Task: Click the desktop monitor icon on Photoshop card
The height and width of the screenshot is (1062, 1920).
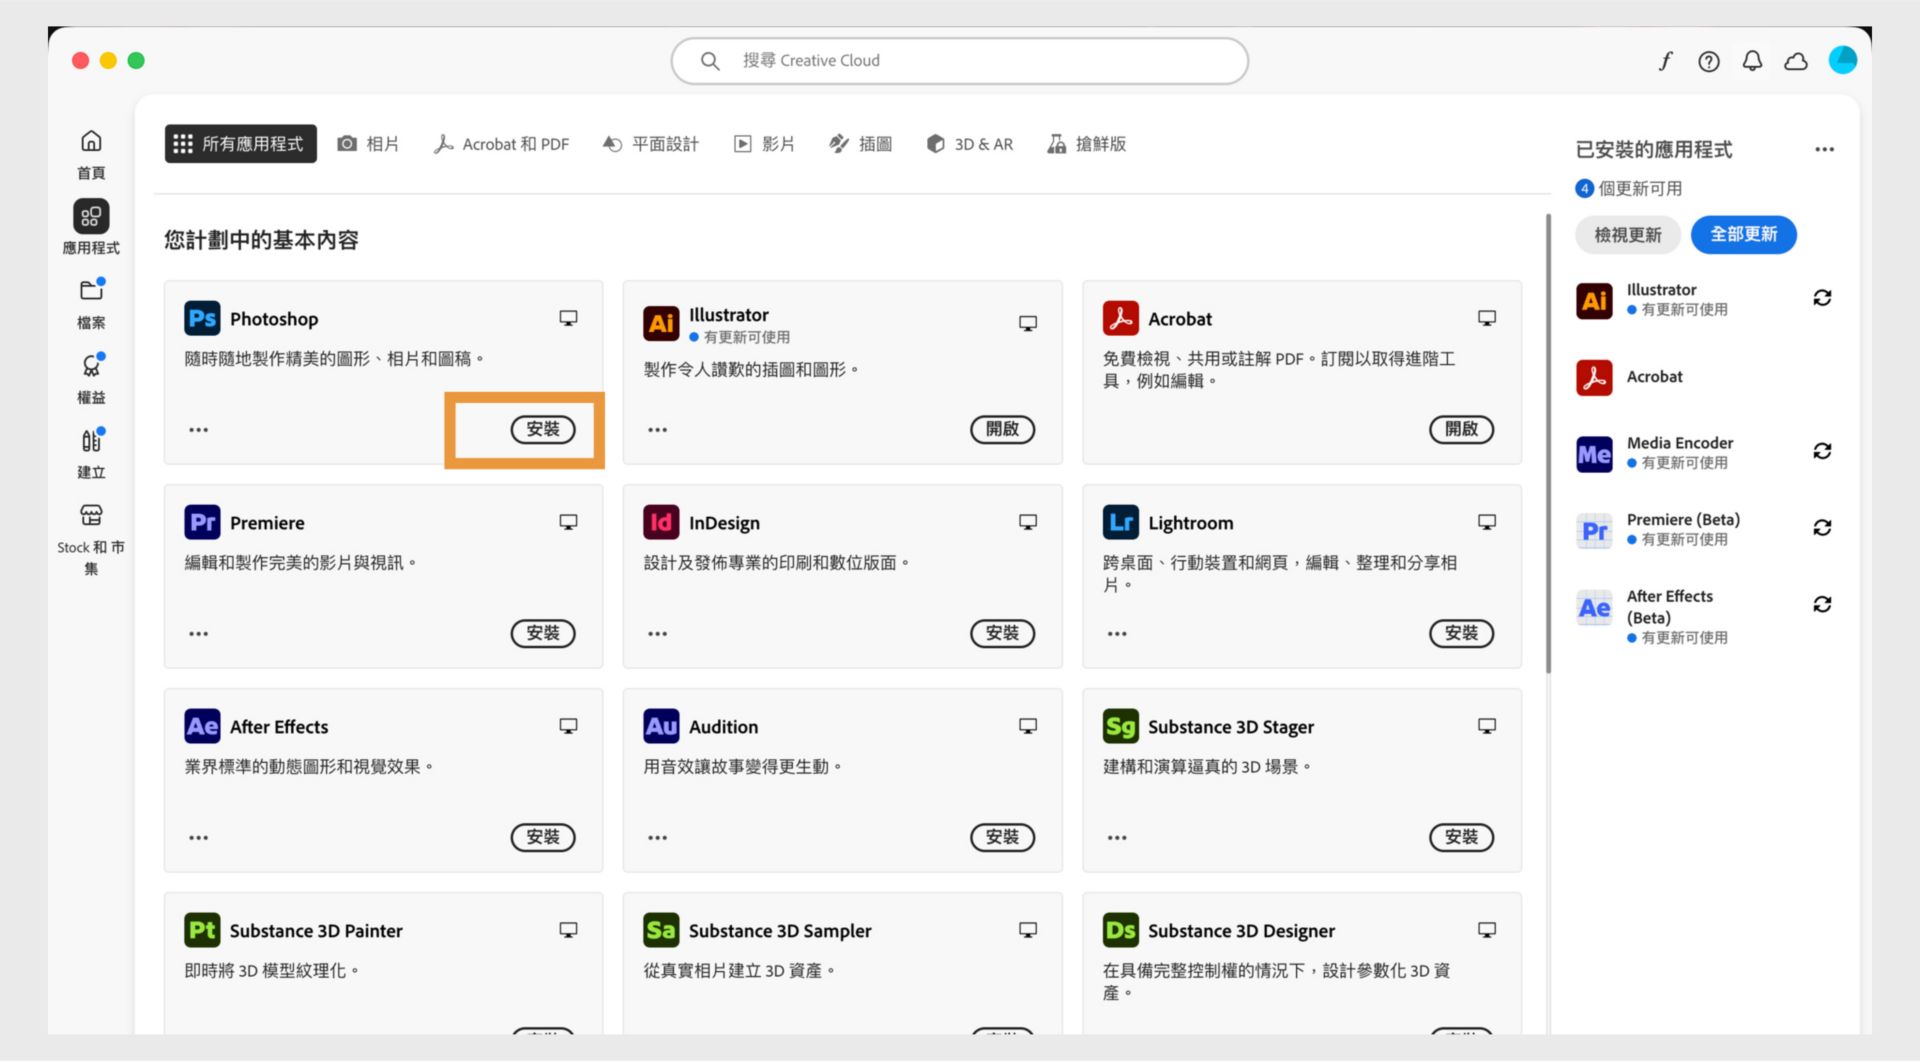Action: (x=568, y=318)
